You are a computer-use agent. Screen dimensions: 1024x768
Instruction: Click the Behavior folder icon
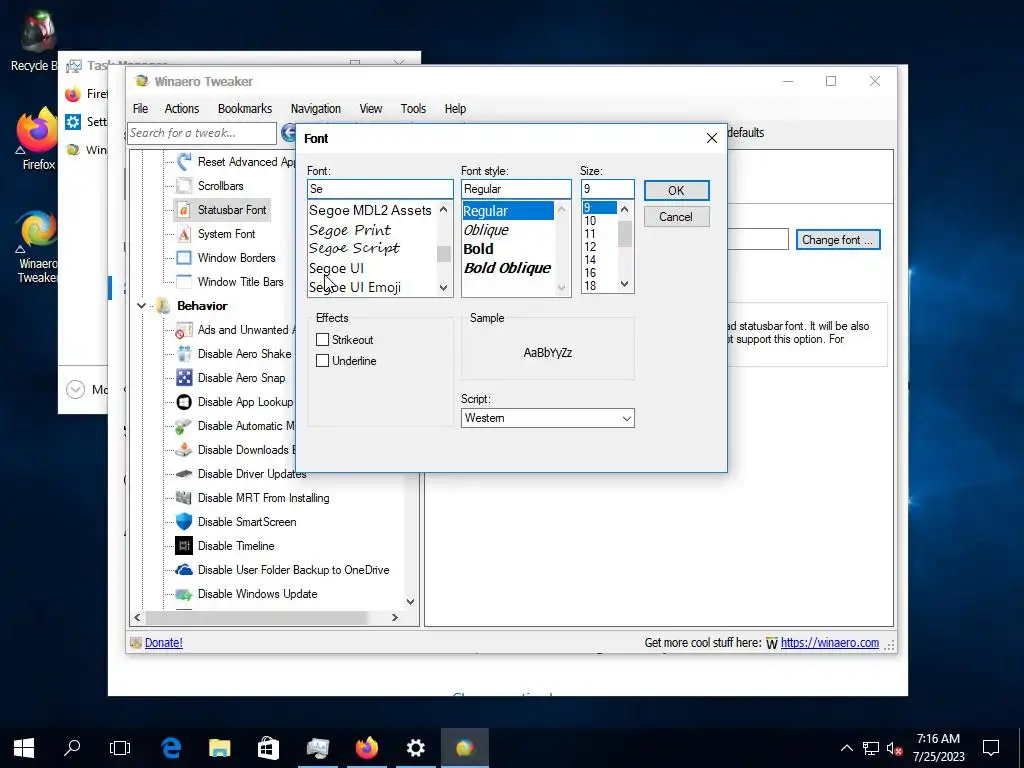point(163,306)
